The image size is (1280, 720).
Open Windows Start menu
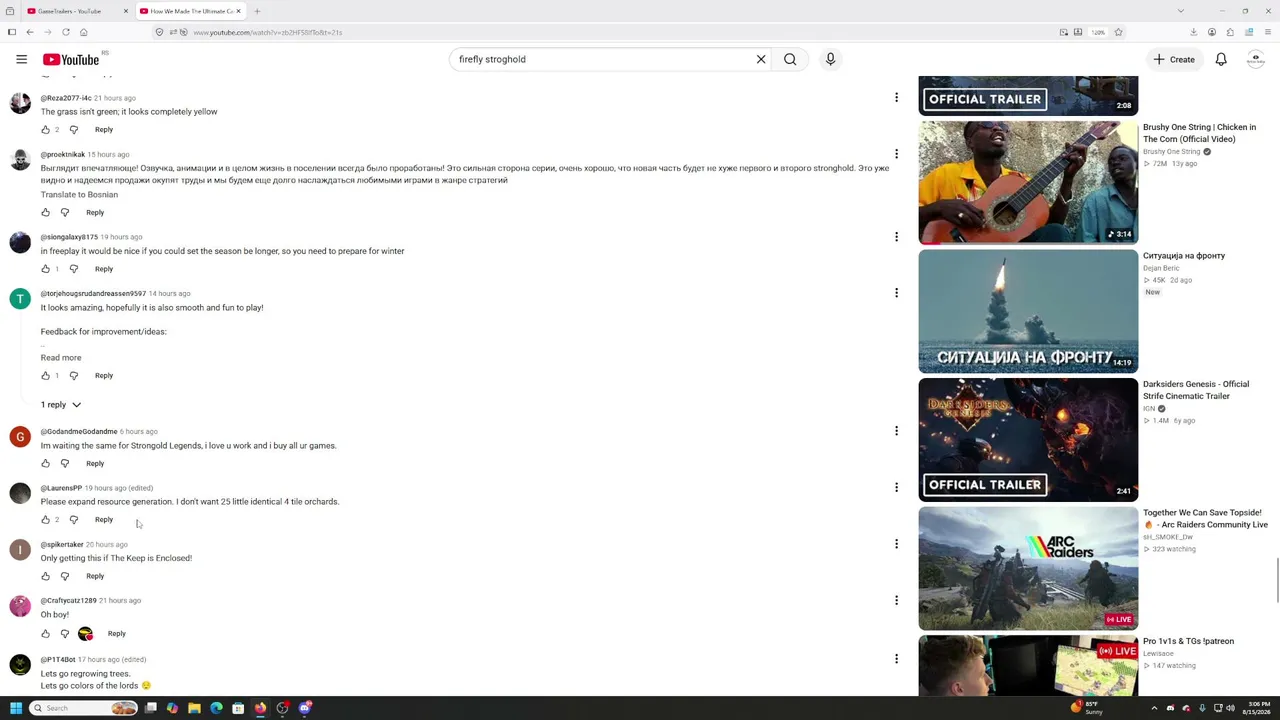[x=15, y=708]
